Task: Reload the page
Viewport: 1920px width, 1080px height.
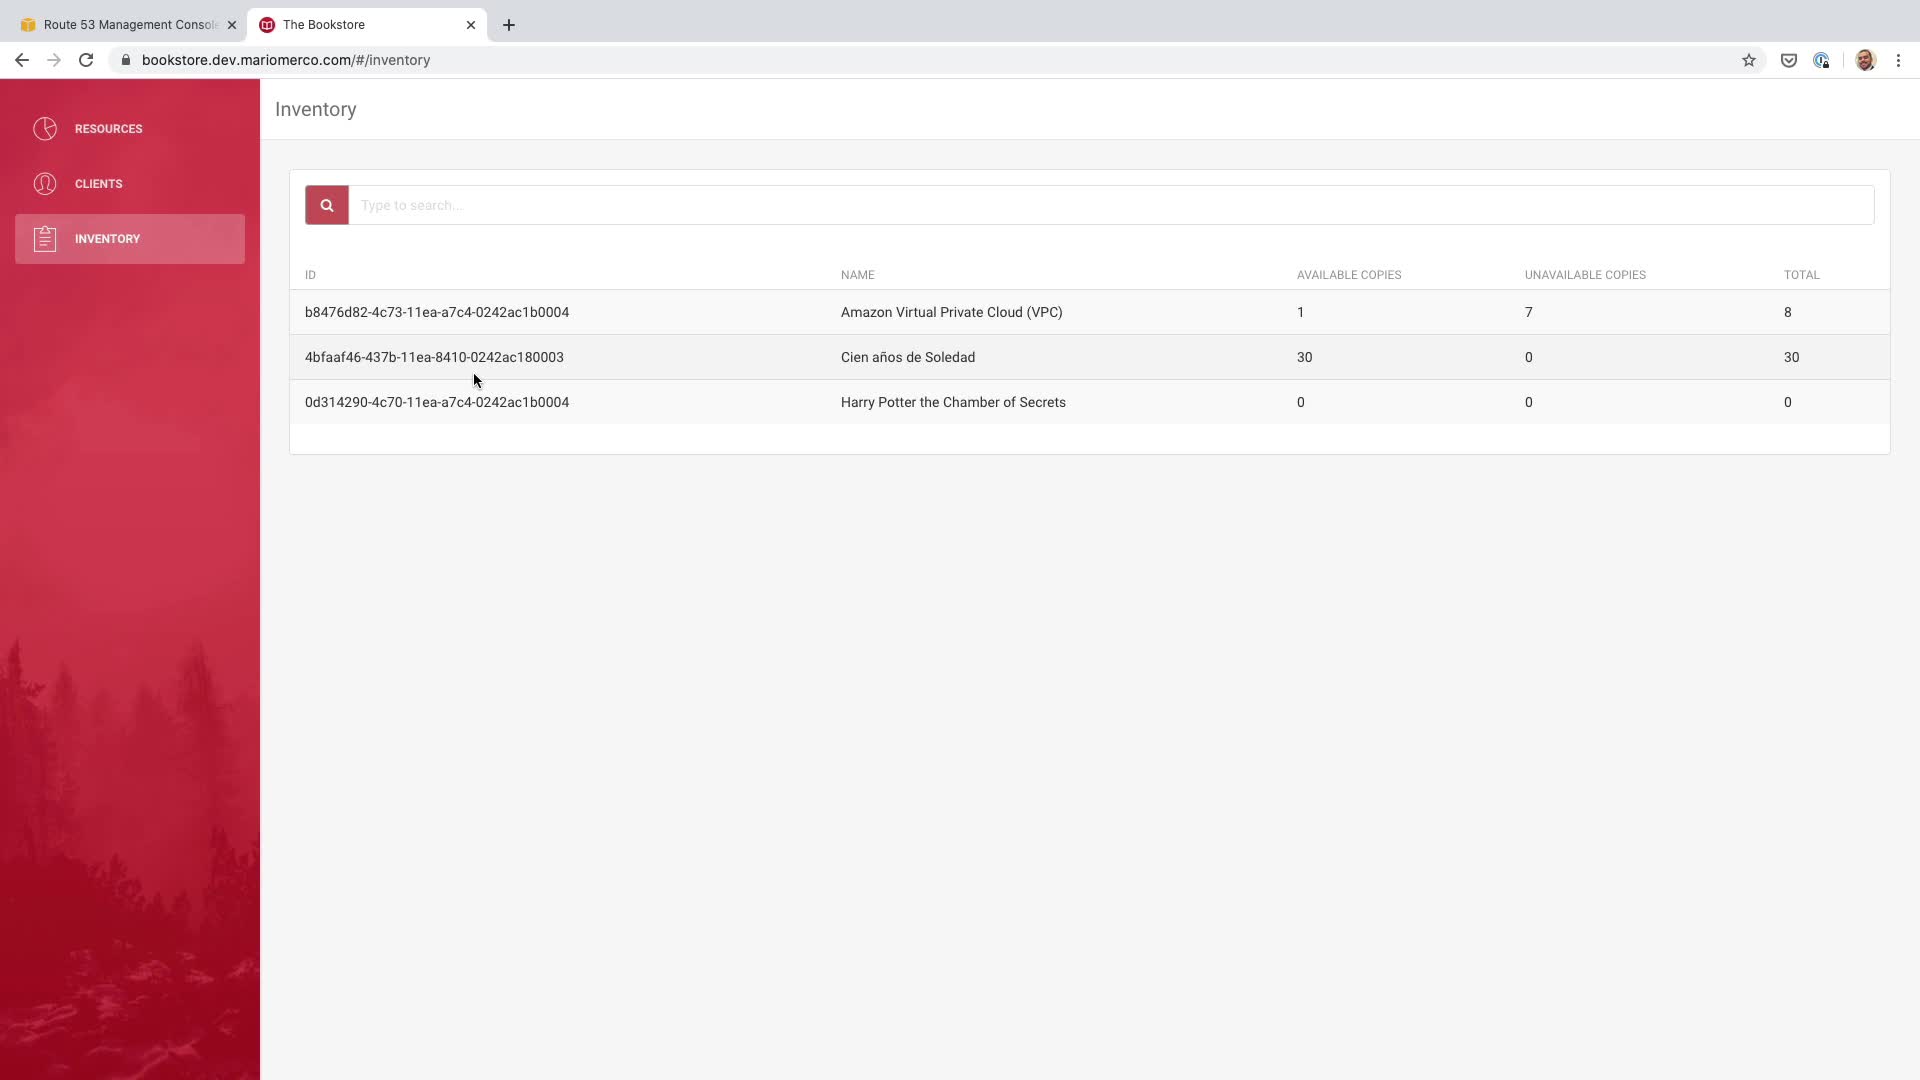Action: click(x=86, y=60)
